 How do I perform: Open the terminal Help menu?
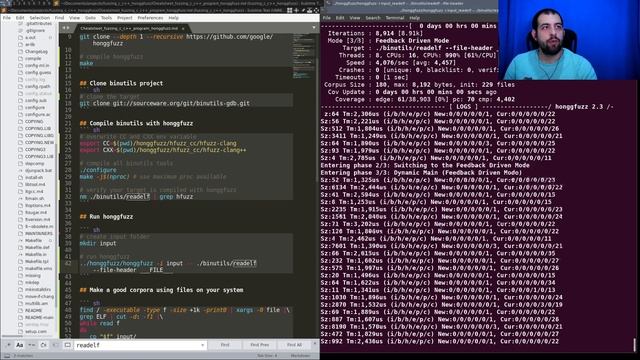(414, 18)
